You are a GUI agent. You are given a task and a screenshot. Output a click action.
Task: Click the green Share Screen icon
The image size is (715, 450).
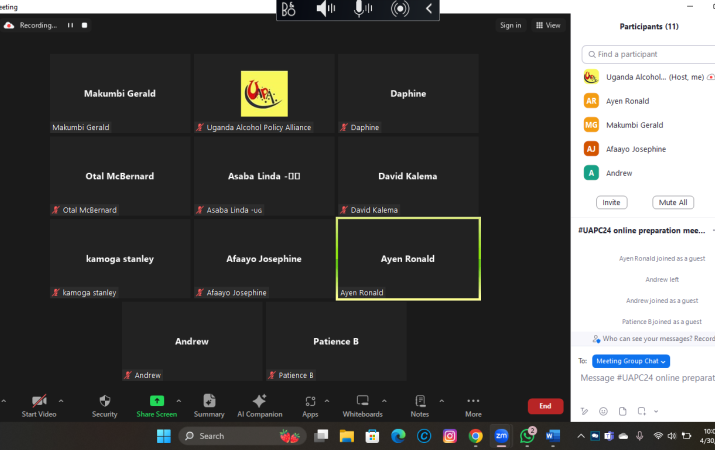click(157, 401)
